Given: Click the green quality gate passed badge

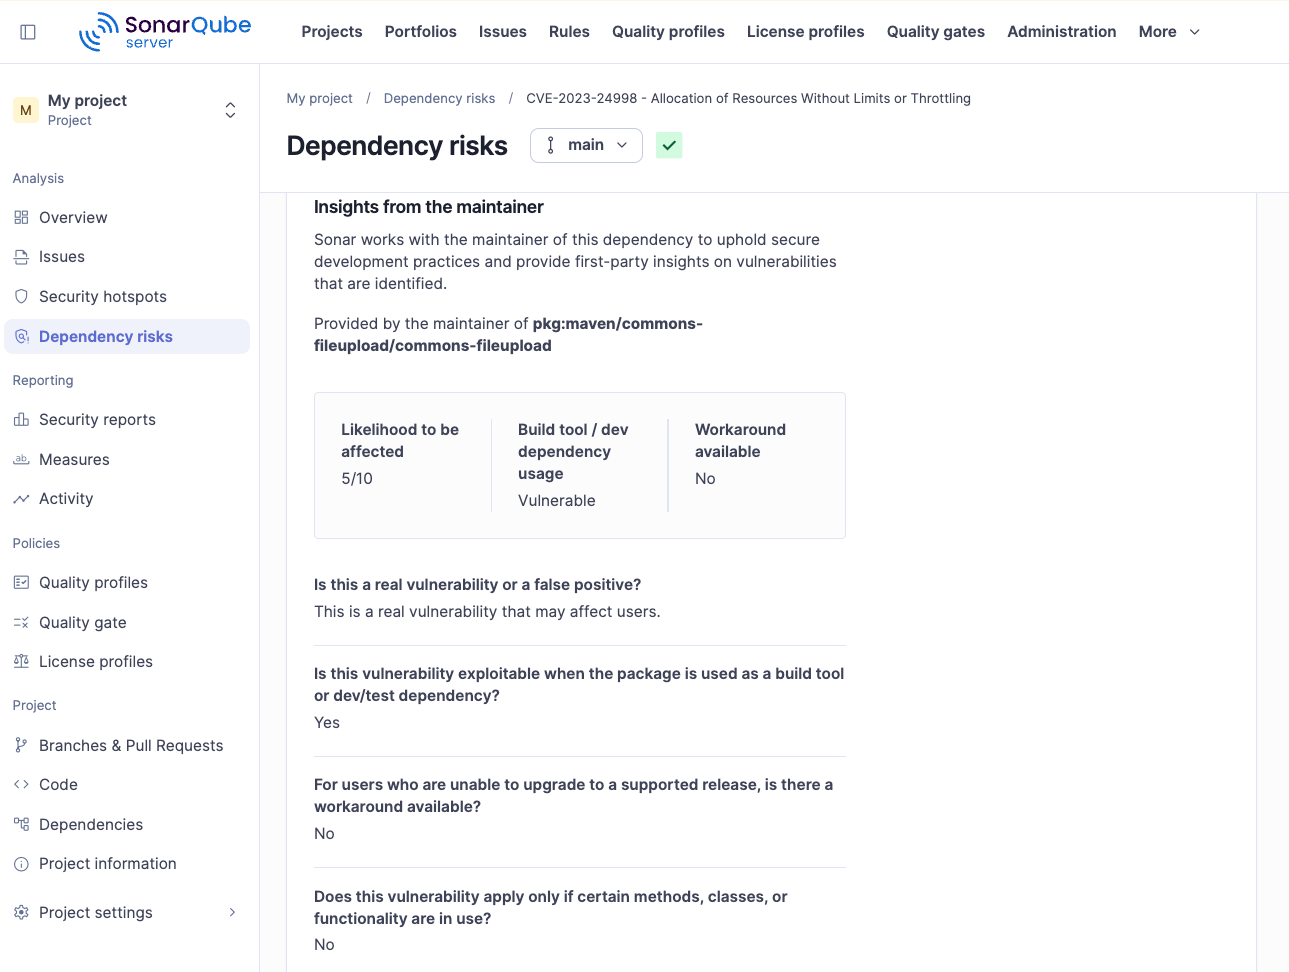Looking at the screenshot, I should [669, 145].
